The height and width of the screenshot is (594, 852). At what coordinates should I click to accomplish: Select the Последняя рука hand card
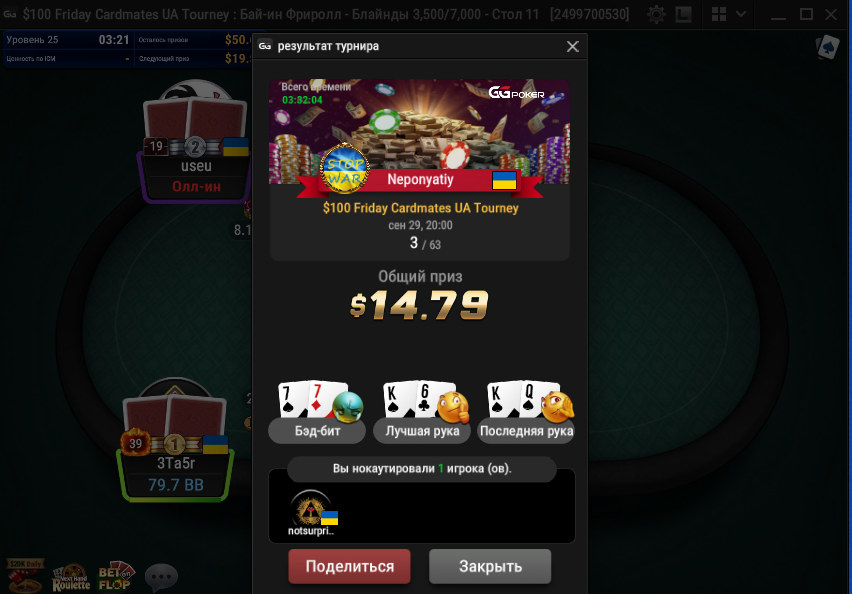(x=526, y=412)
